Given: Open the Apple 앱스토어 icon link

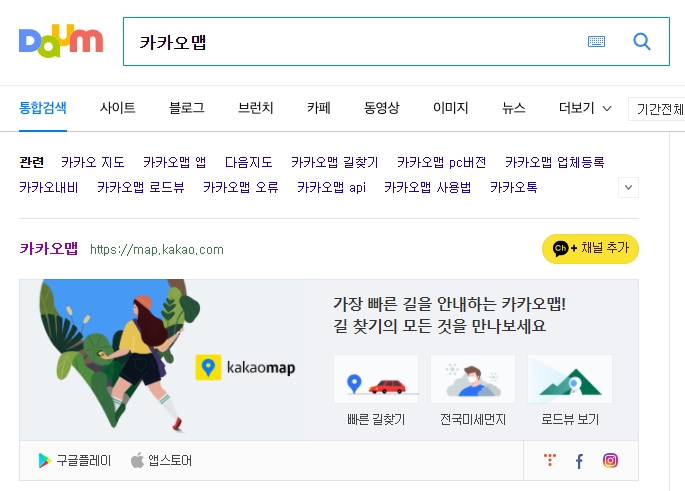Looking at the screenshot, I should (x=161, y=460).
